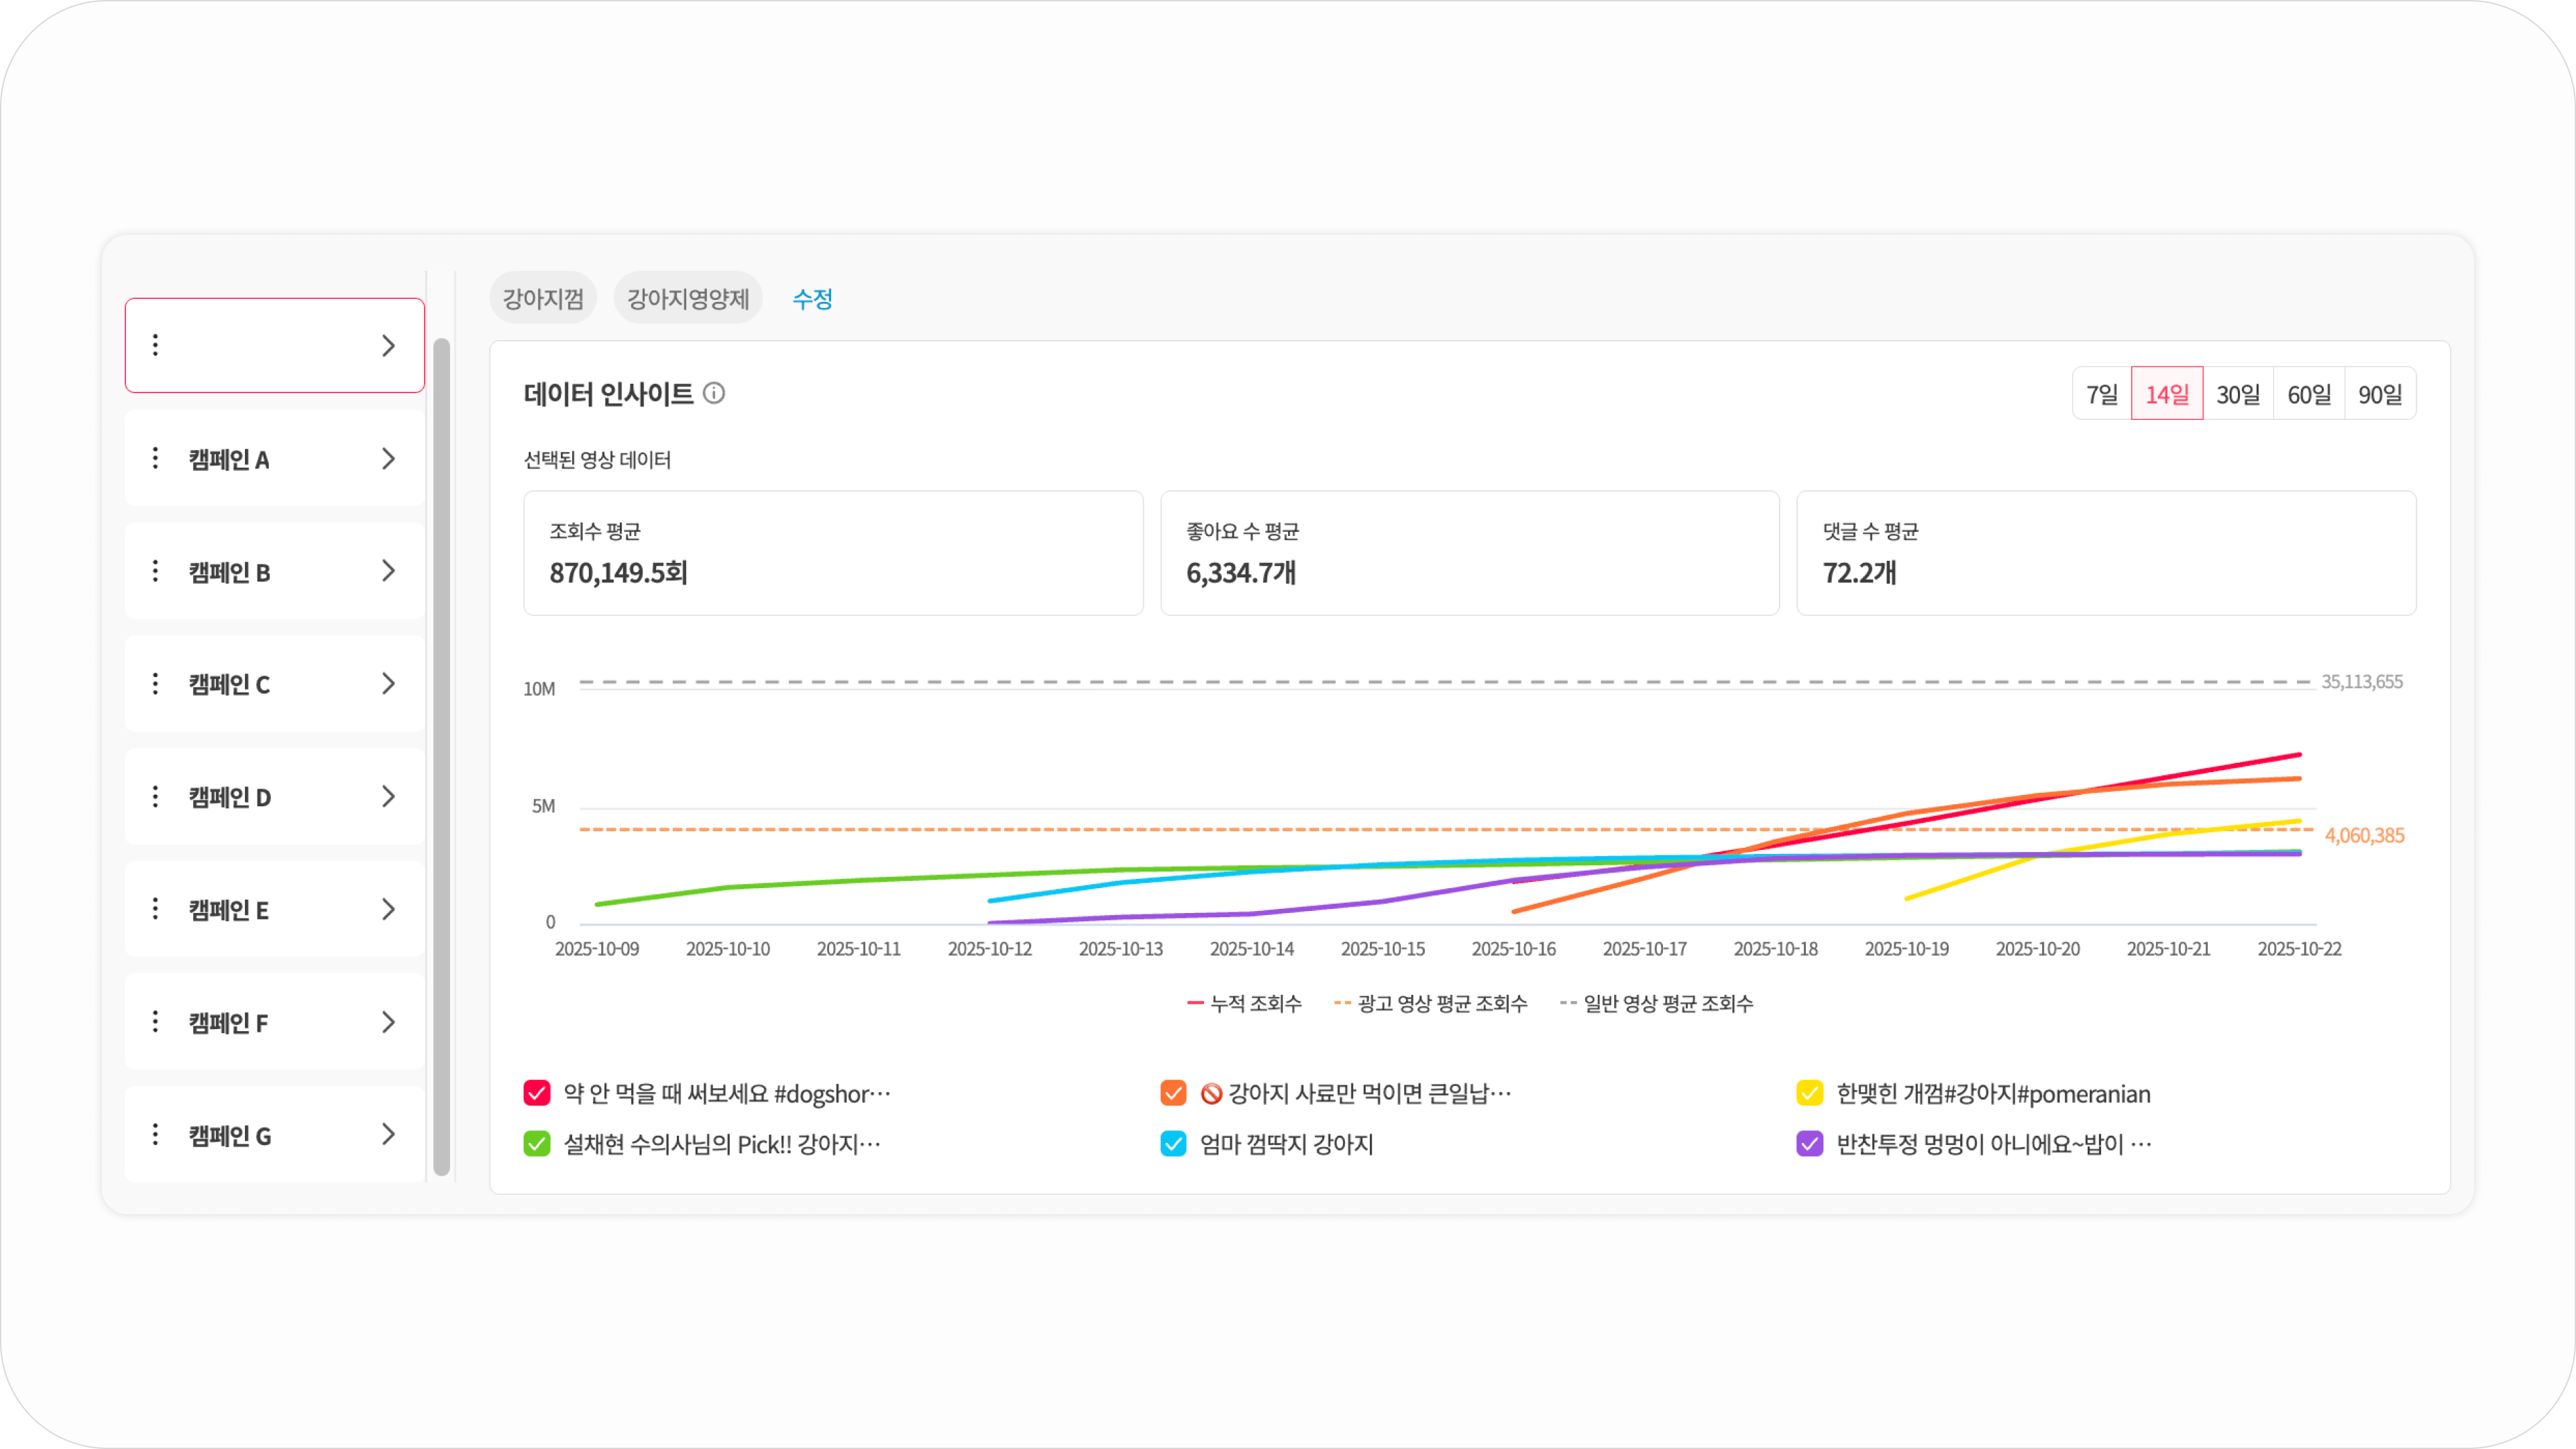Click the 강아지영양제 keyword tag

tap(688, 298)
